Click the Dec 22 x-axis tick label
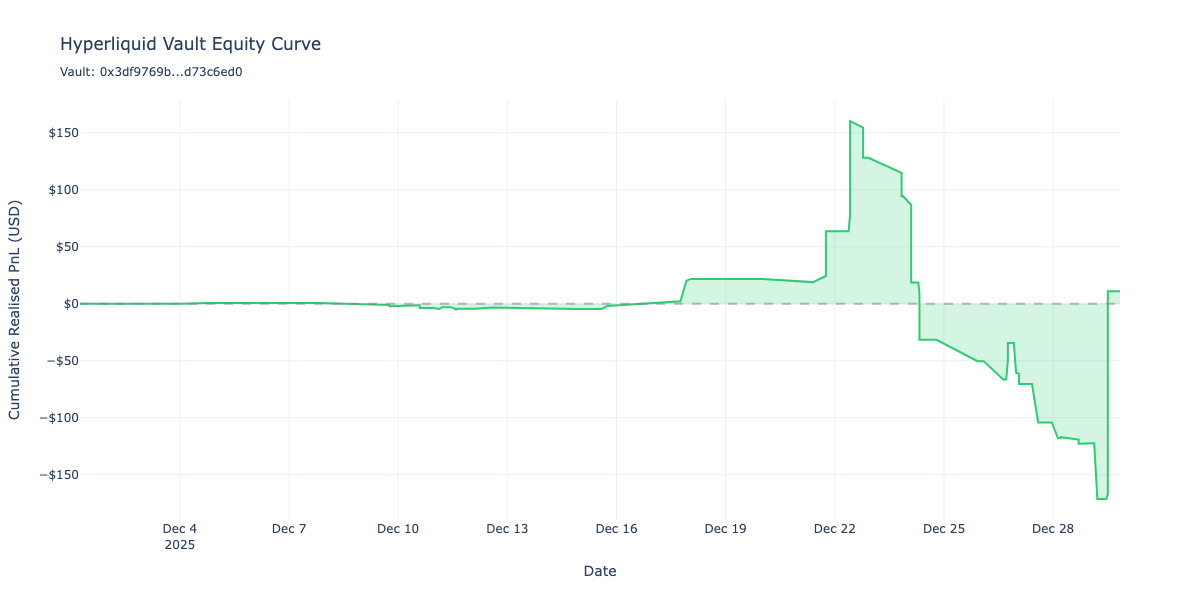Image resolution: width=1200 pixels, height=600 pixels. click(835, 529)
